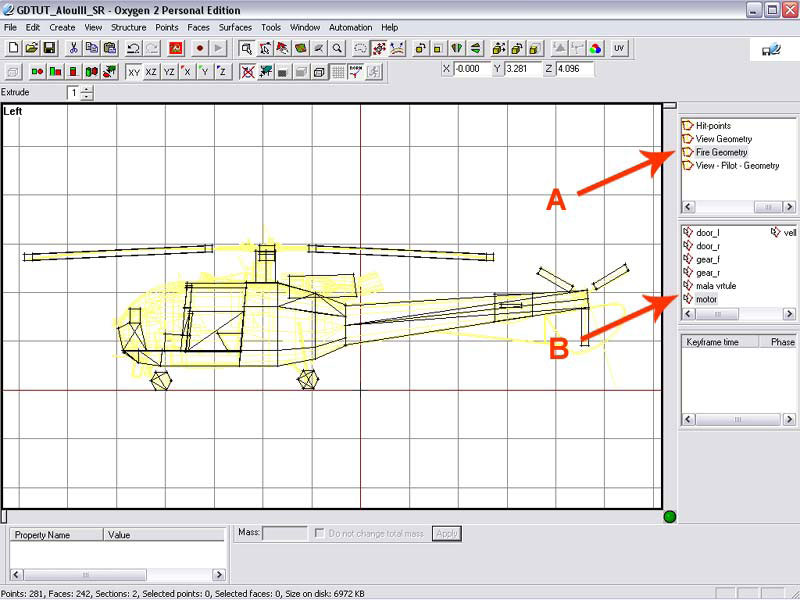Click the red record dot icon

pyautogui.click(x=200, y=48)
